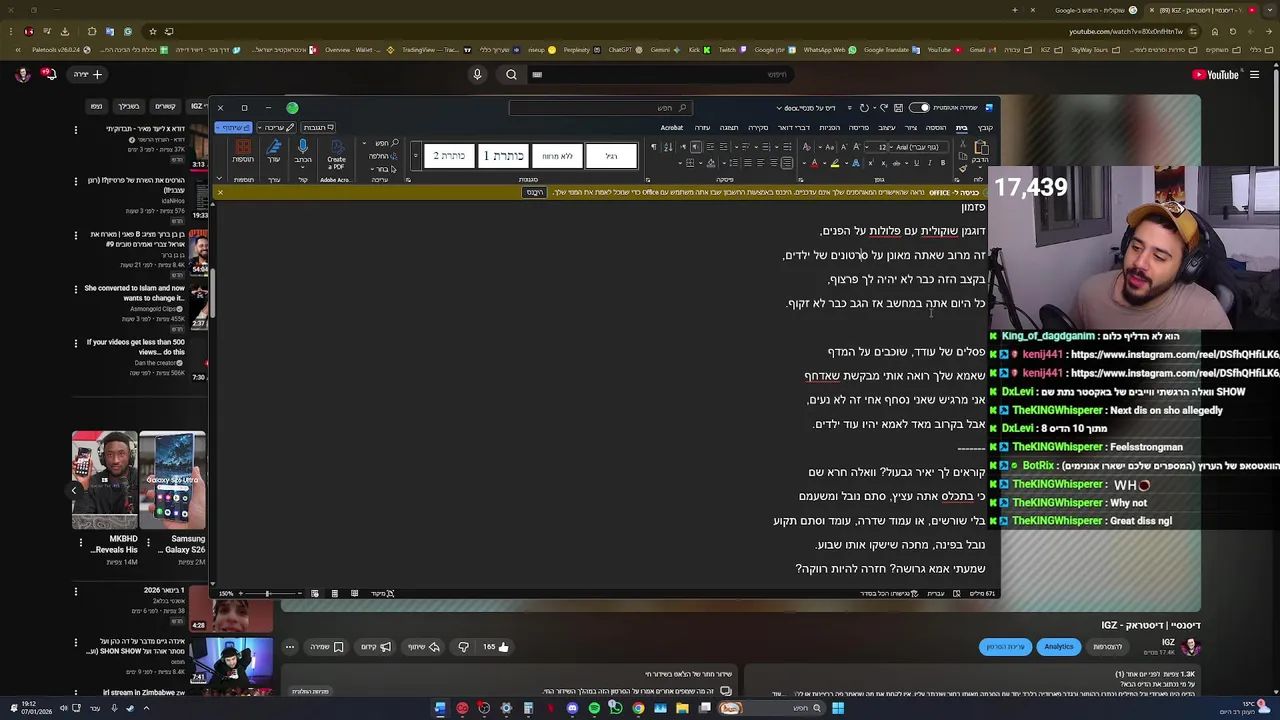Select right-to-left text direction toggle

pos(696,147)
